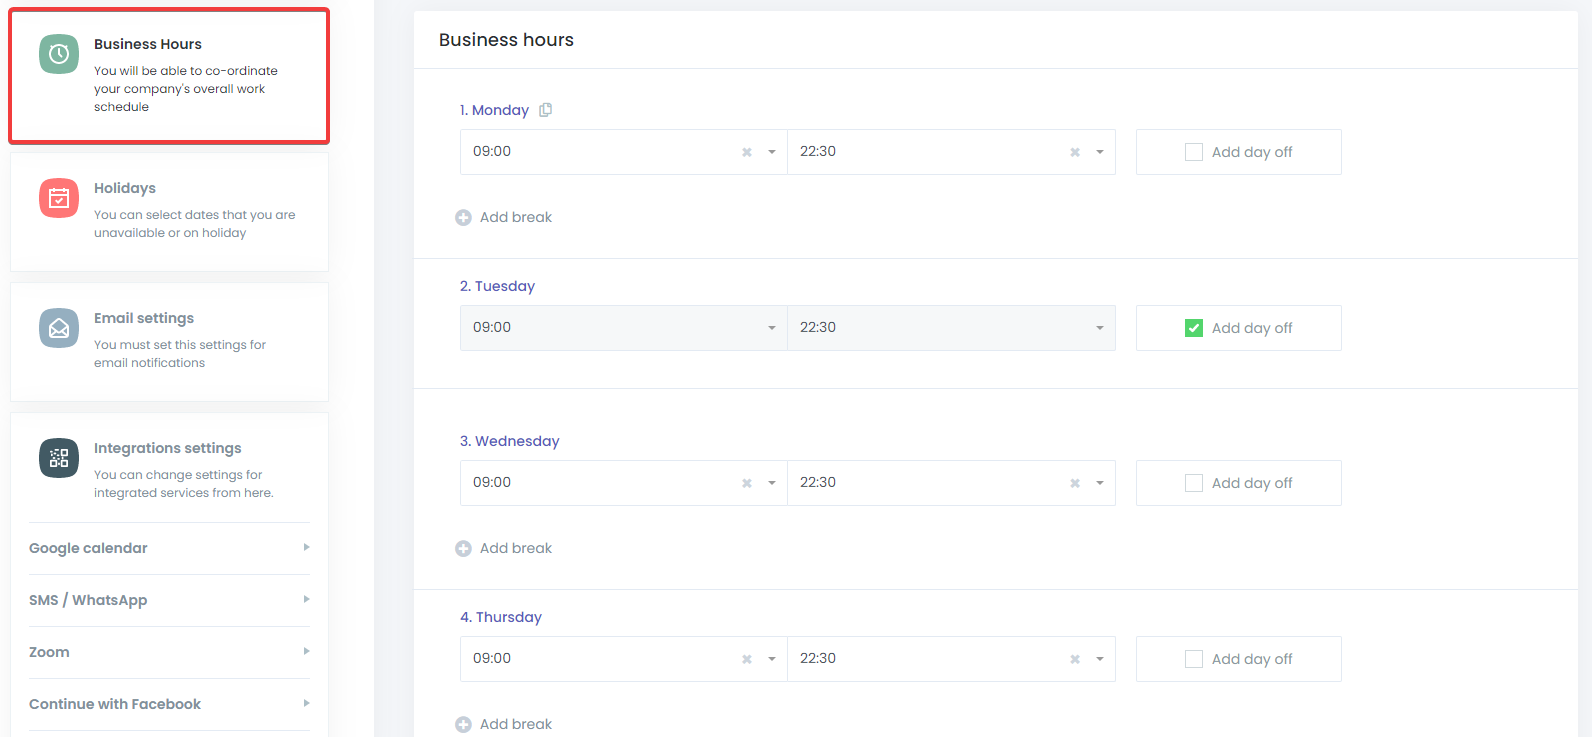Click the copy icon next to Monday

545,110
